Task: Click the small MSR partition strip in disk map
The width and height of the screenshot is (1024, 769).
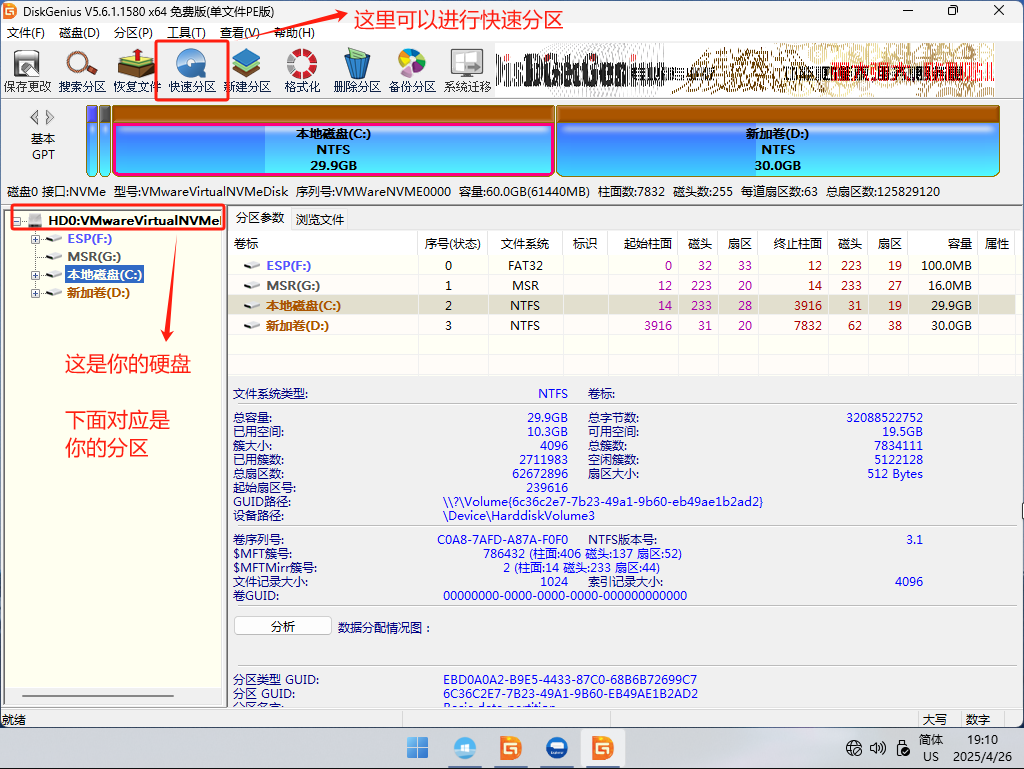Action: pyautogui.click(x=104, y=141)
